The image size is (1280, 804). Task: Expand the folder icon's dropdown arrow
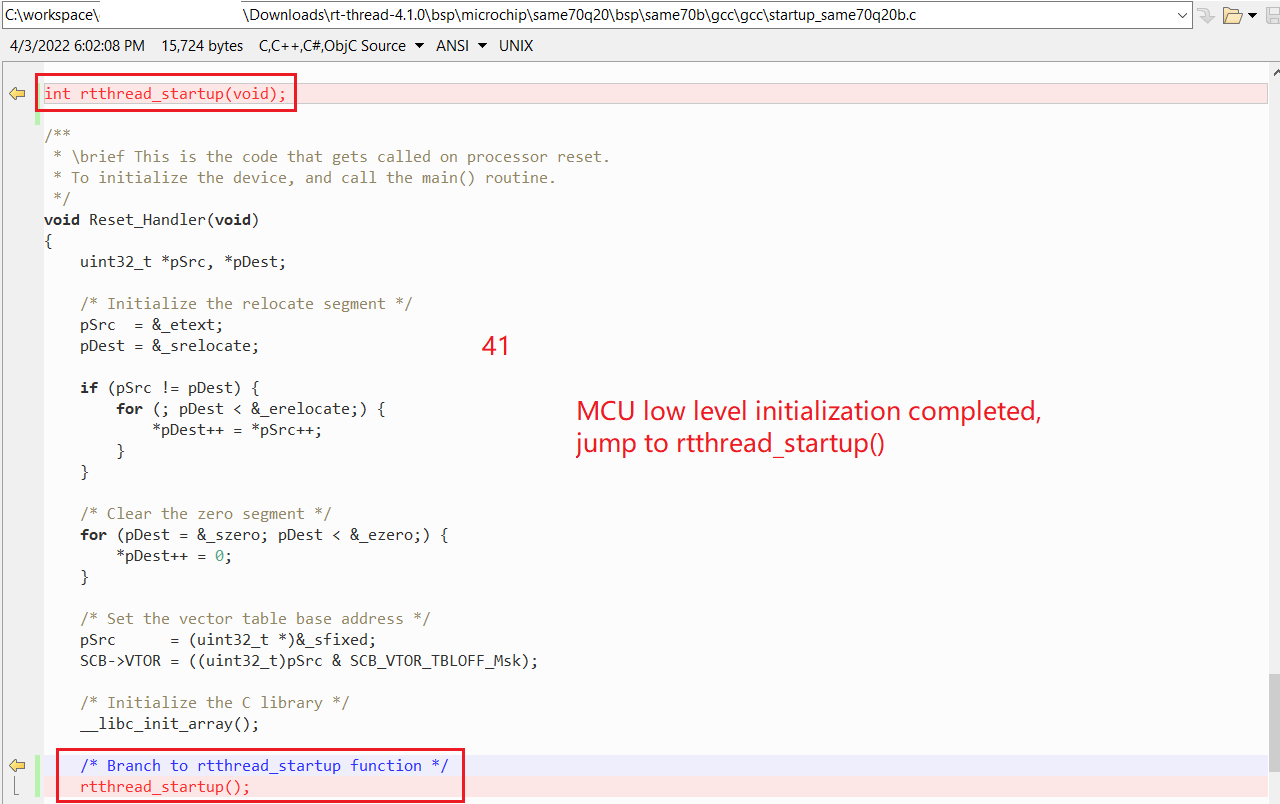(x=1252, y=15)
